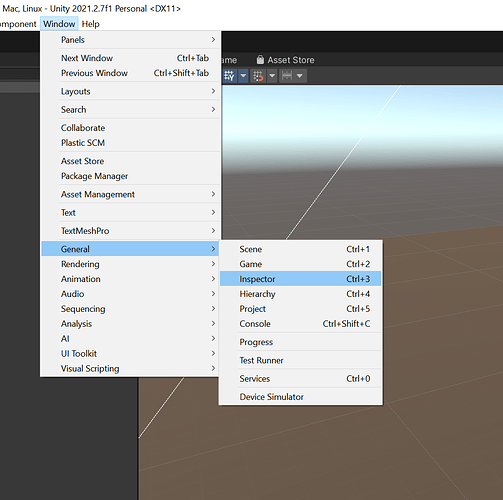Viewport: 503px width, 500px height.
Task: Open the Device Simulator
Action: tap(300, 397)
